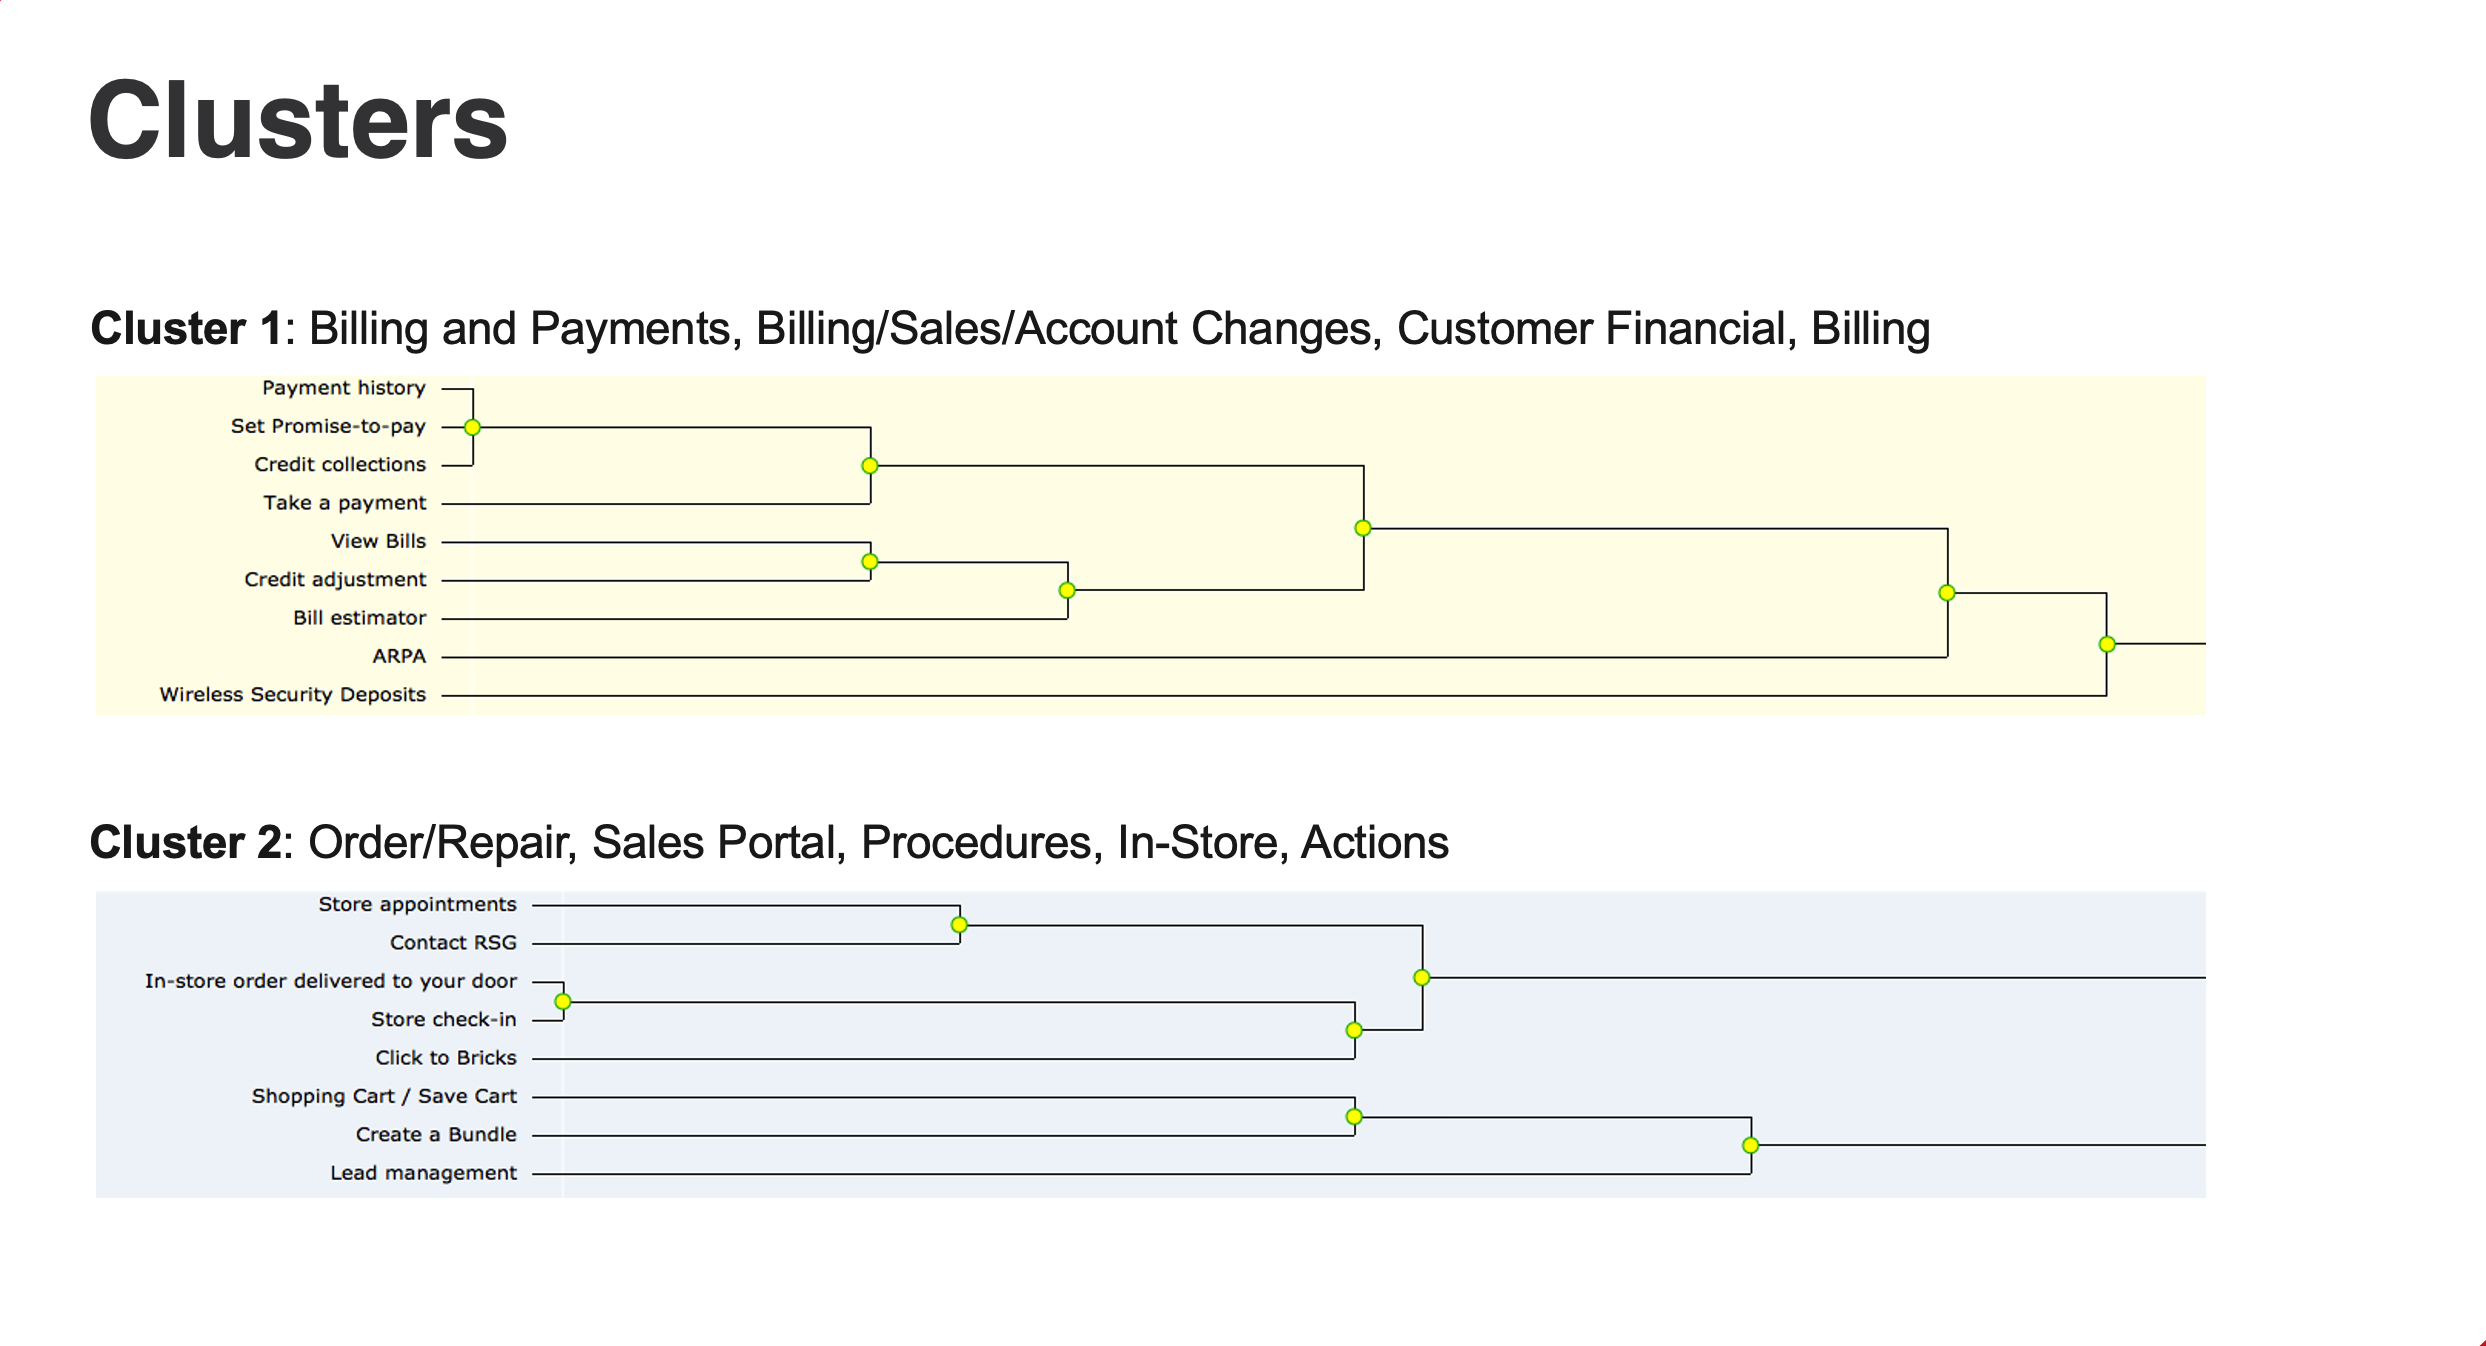Select the Payment history item label
2486x1346 pixels.
[x=344, y=388]
